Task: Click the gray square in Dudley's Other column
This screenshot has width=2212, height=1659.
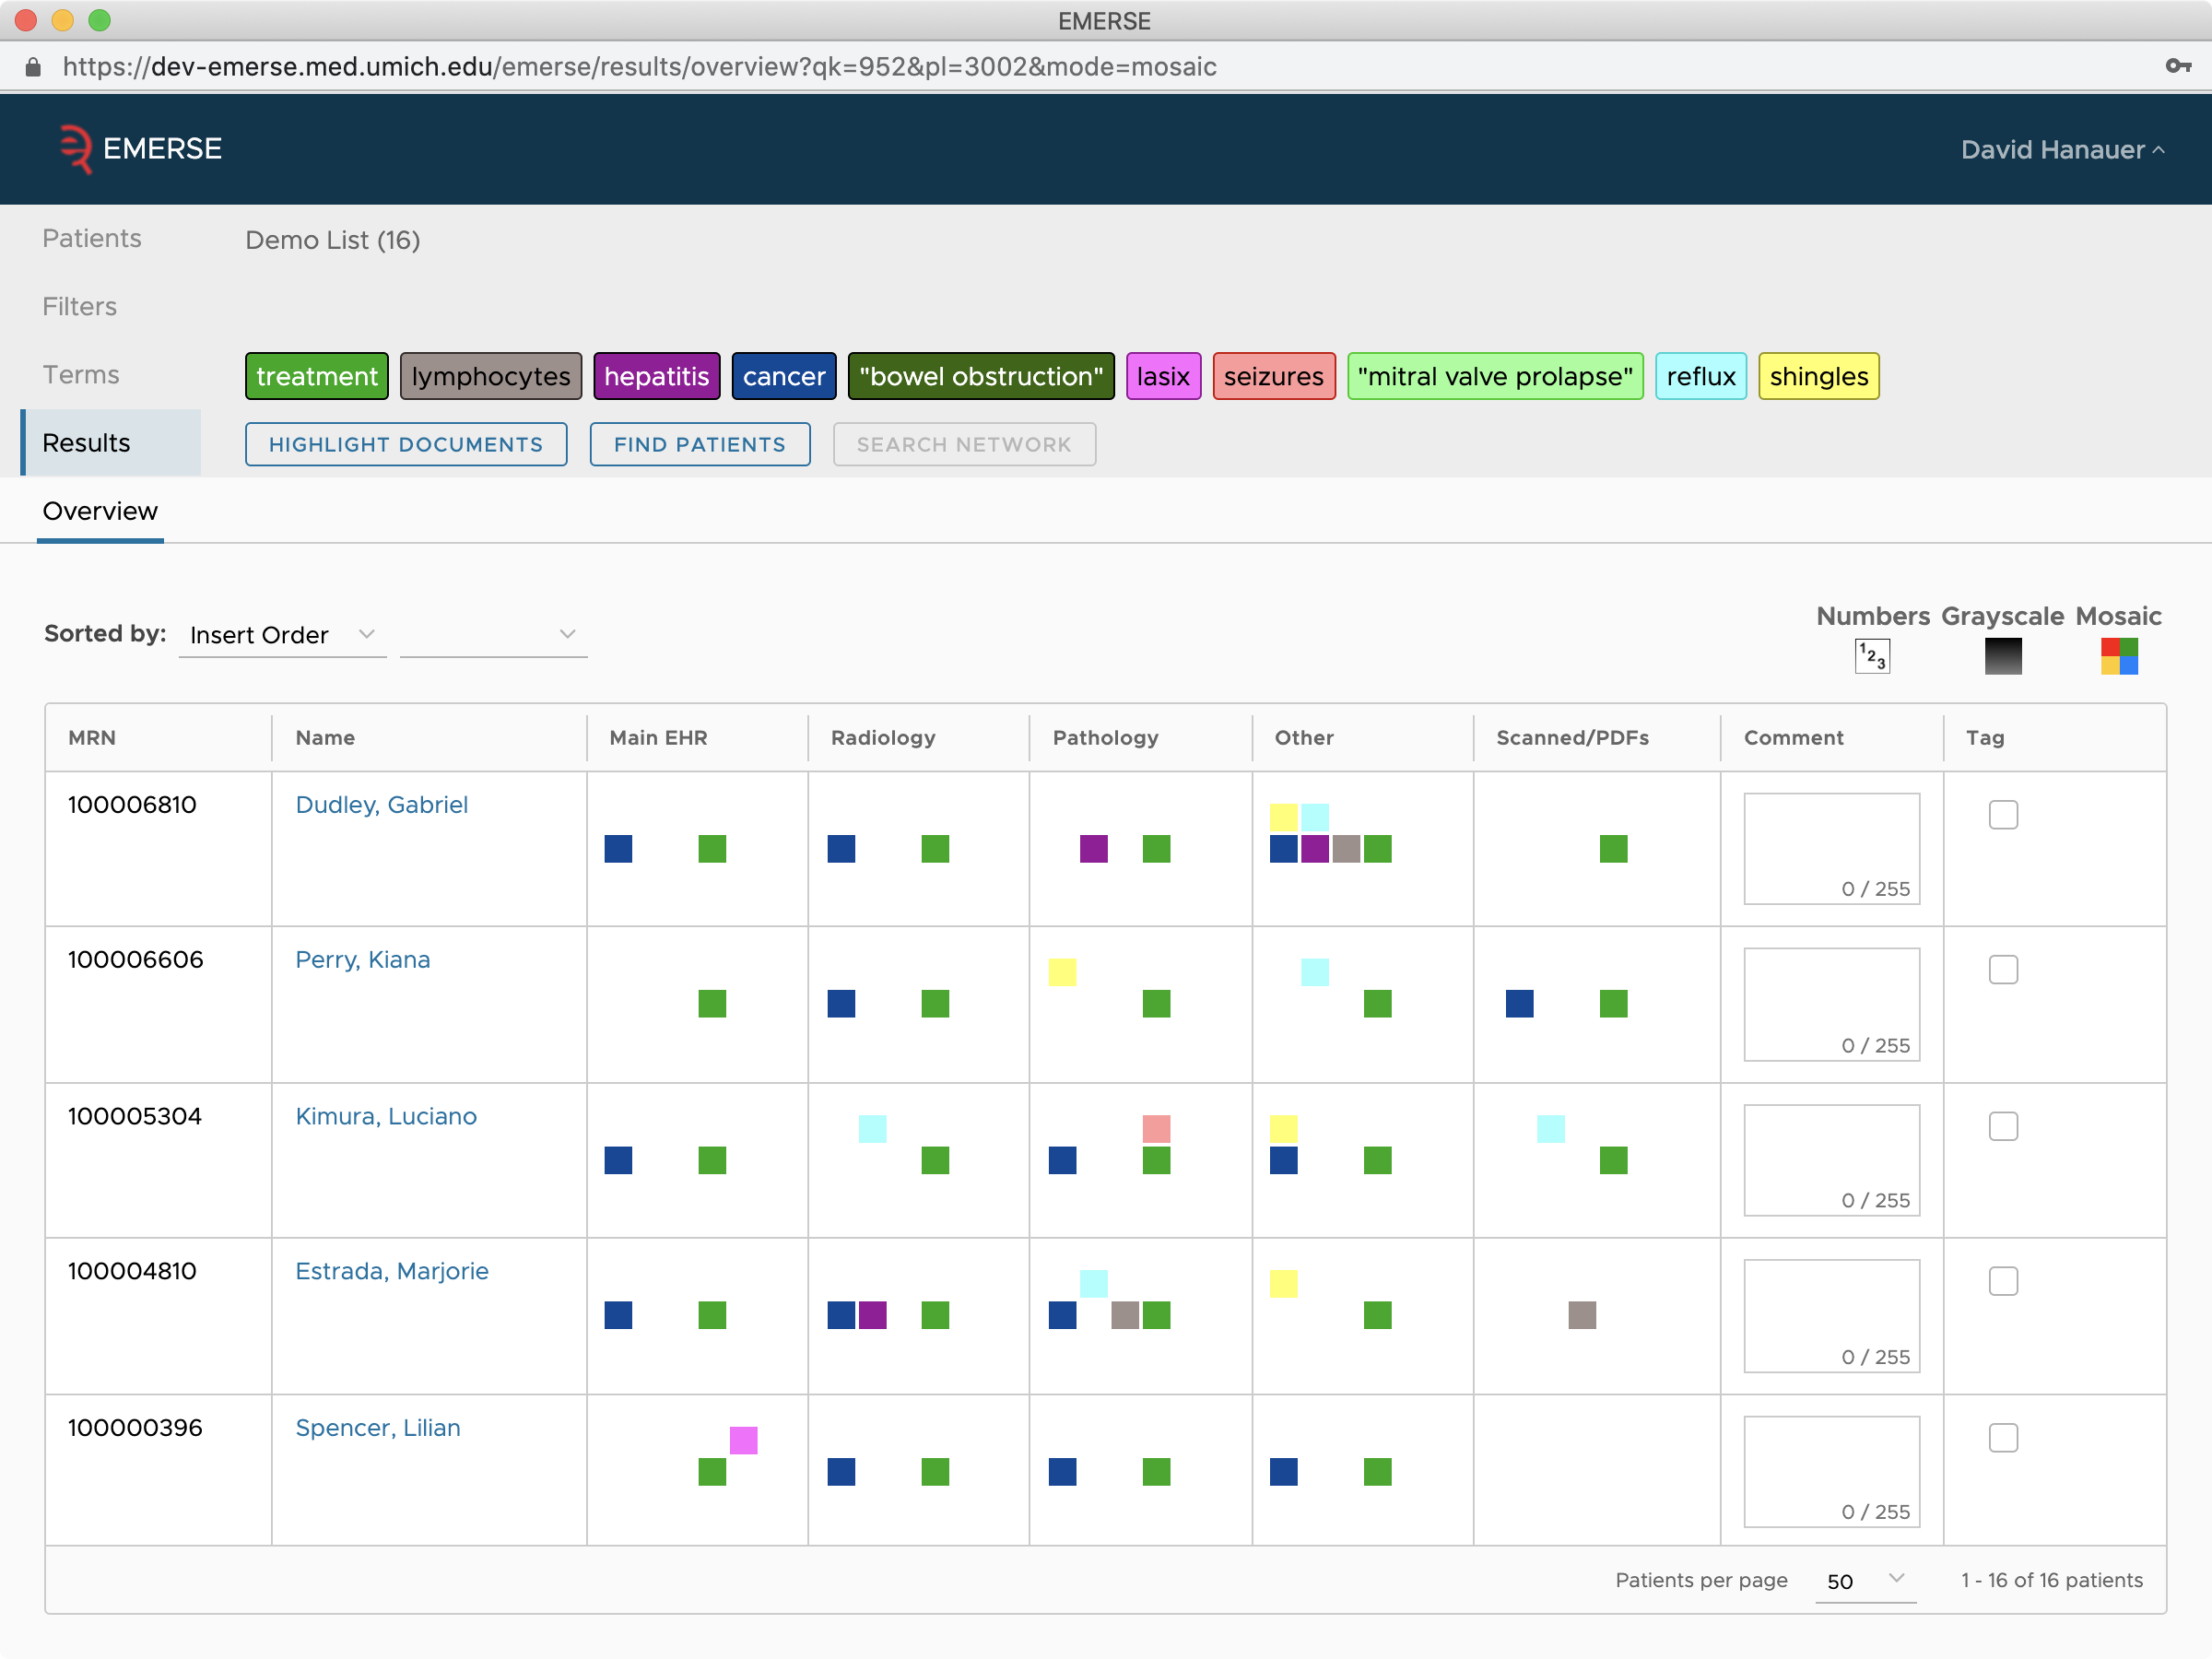Action: tap(1346, 849)
